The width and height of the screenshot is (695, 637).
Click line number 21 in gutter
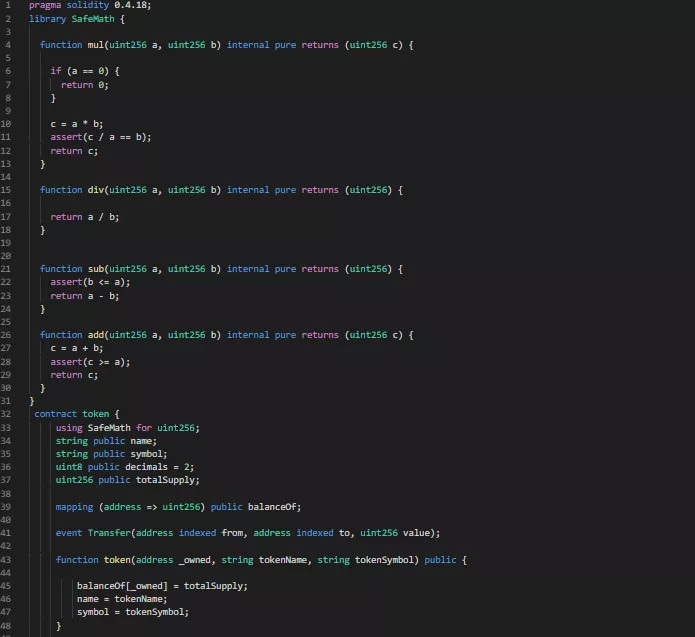[5, 269]
